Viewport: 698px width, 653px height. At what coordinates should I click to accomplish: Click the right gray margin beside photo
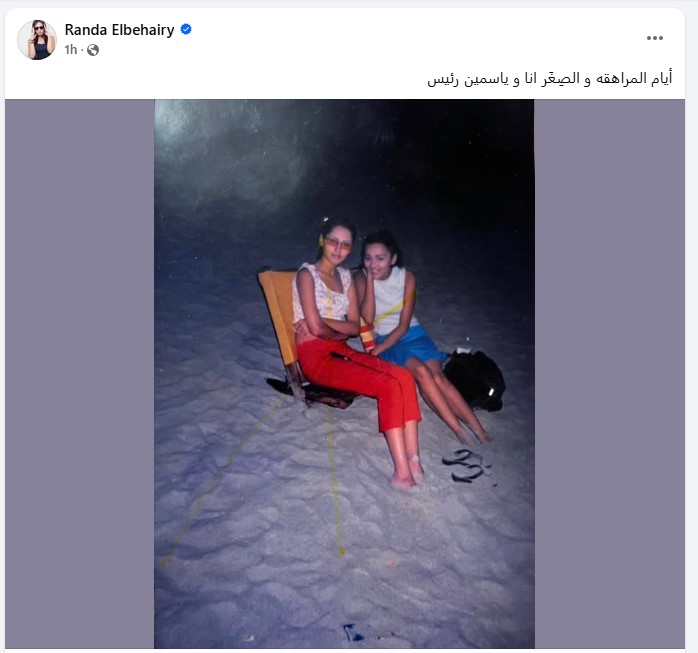[609, 374]
